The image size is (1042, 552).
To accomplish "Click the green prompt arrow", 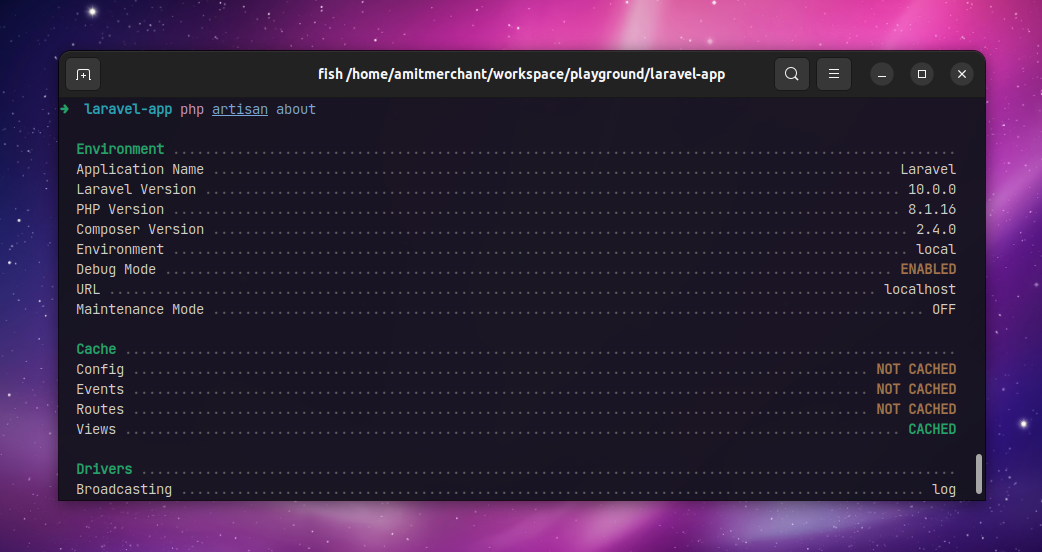I will pos(64,109).
